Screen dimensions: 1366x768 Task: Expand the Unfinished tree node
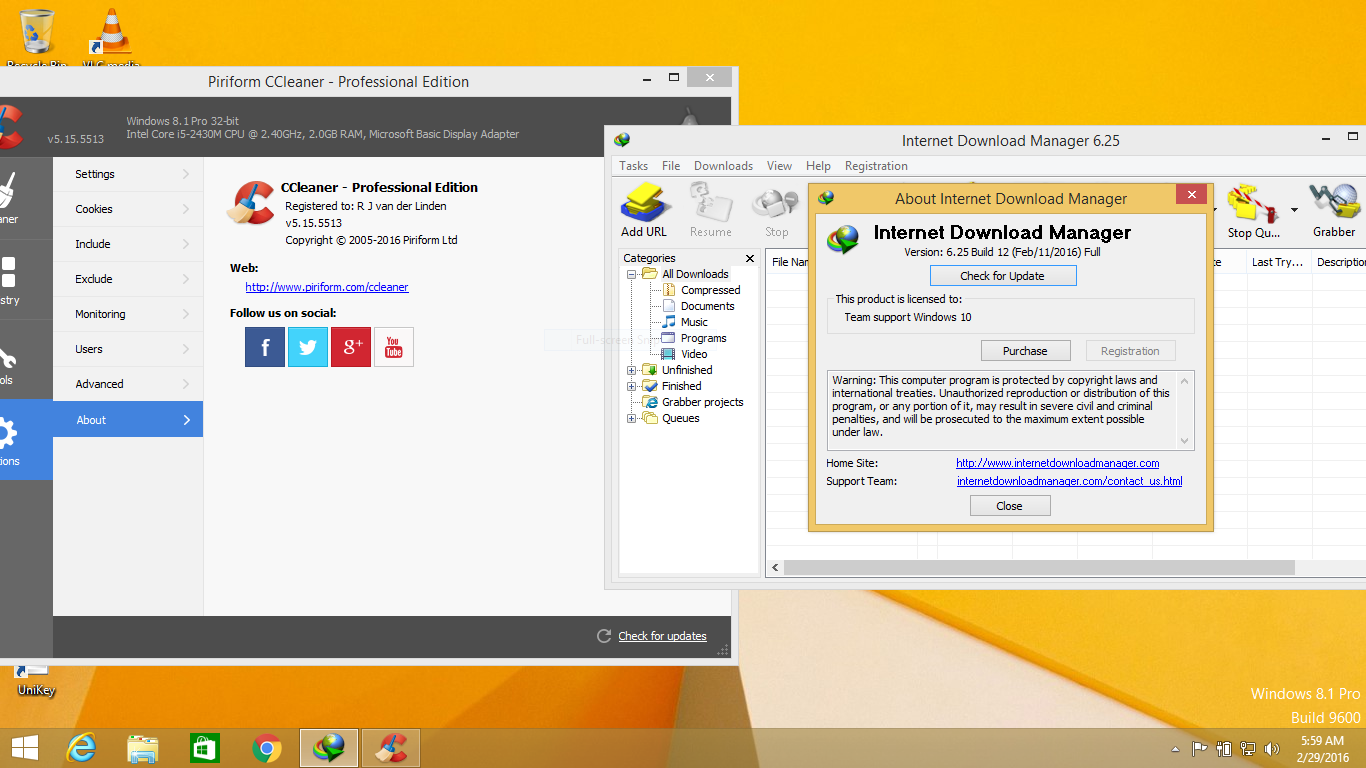point(632,370)
